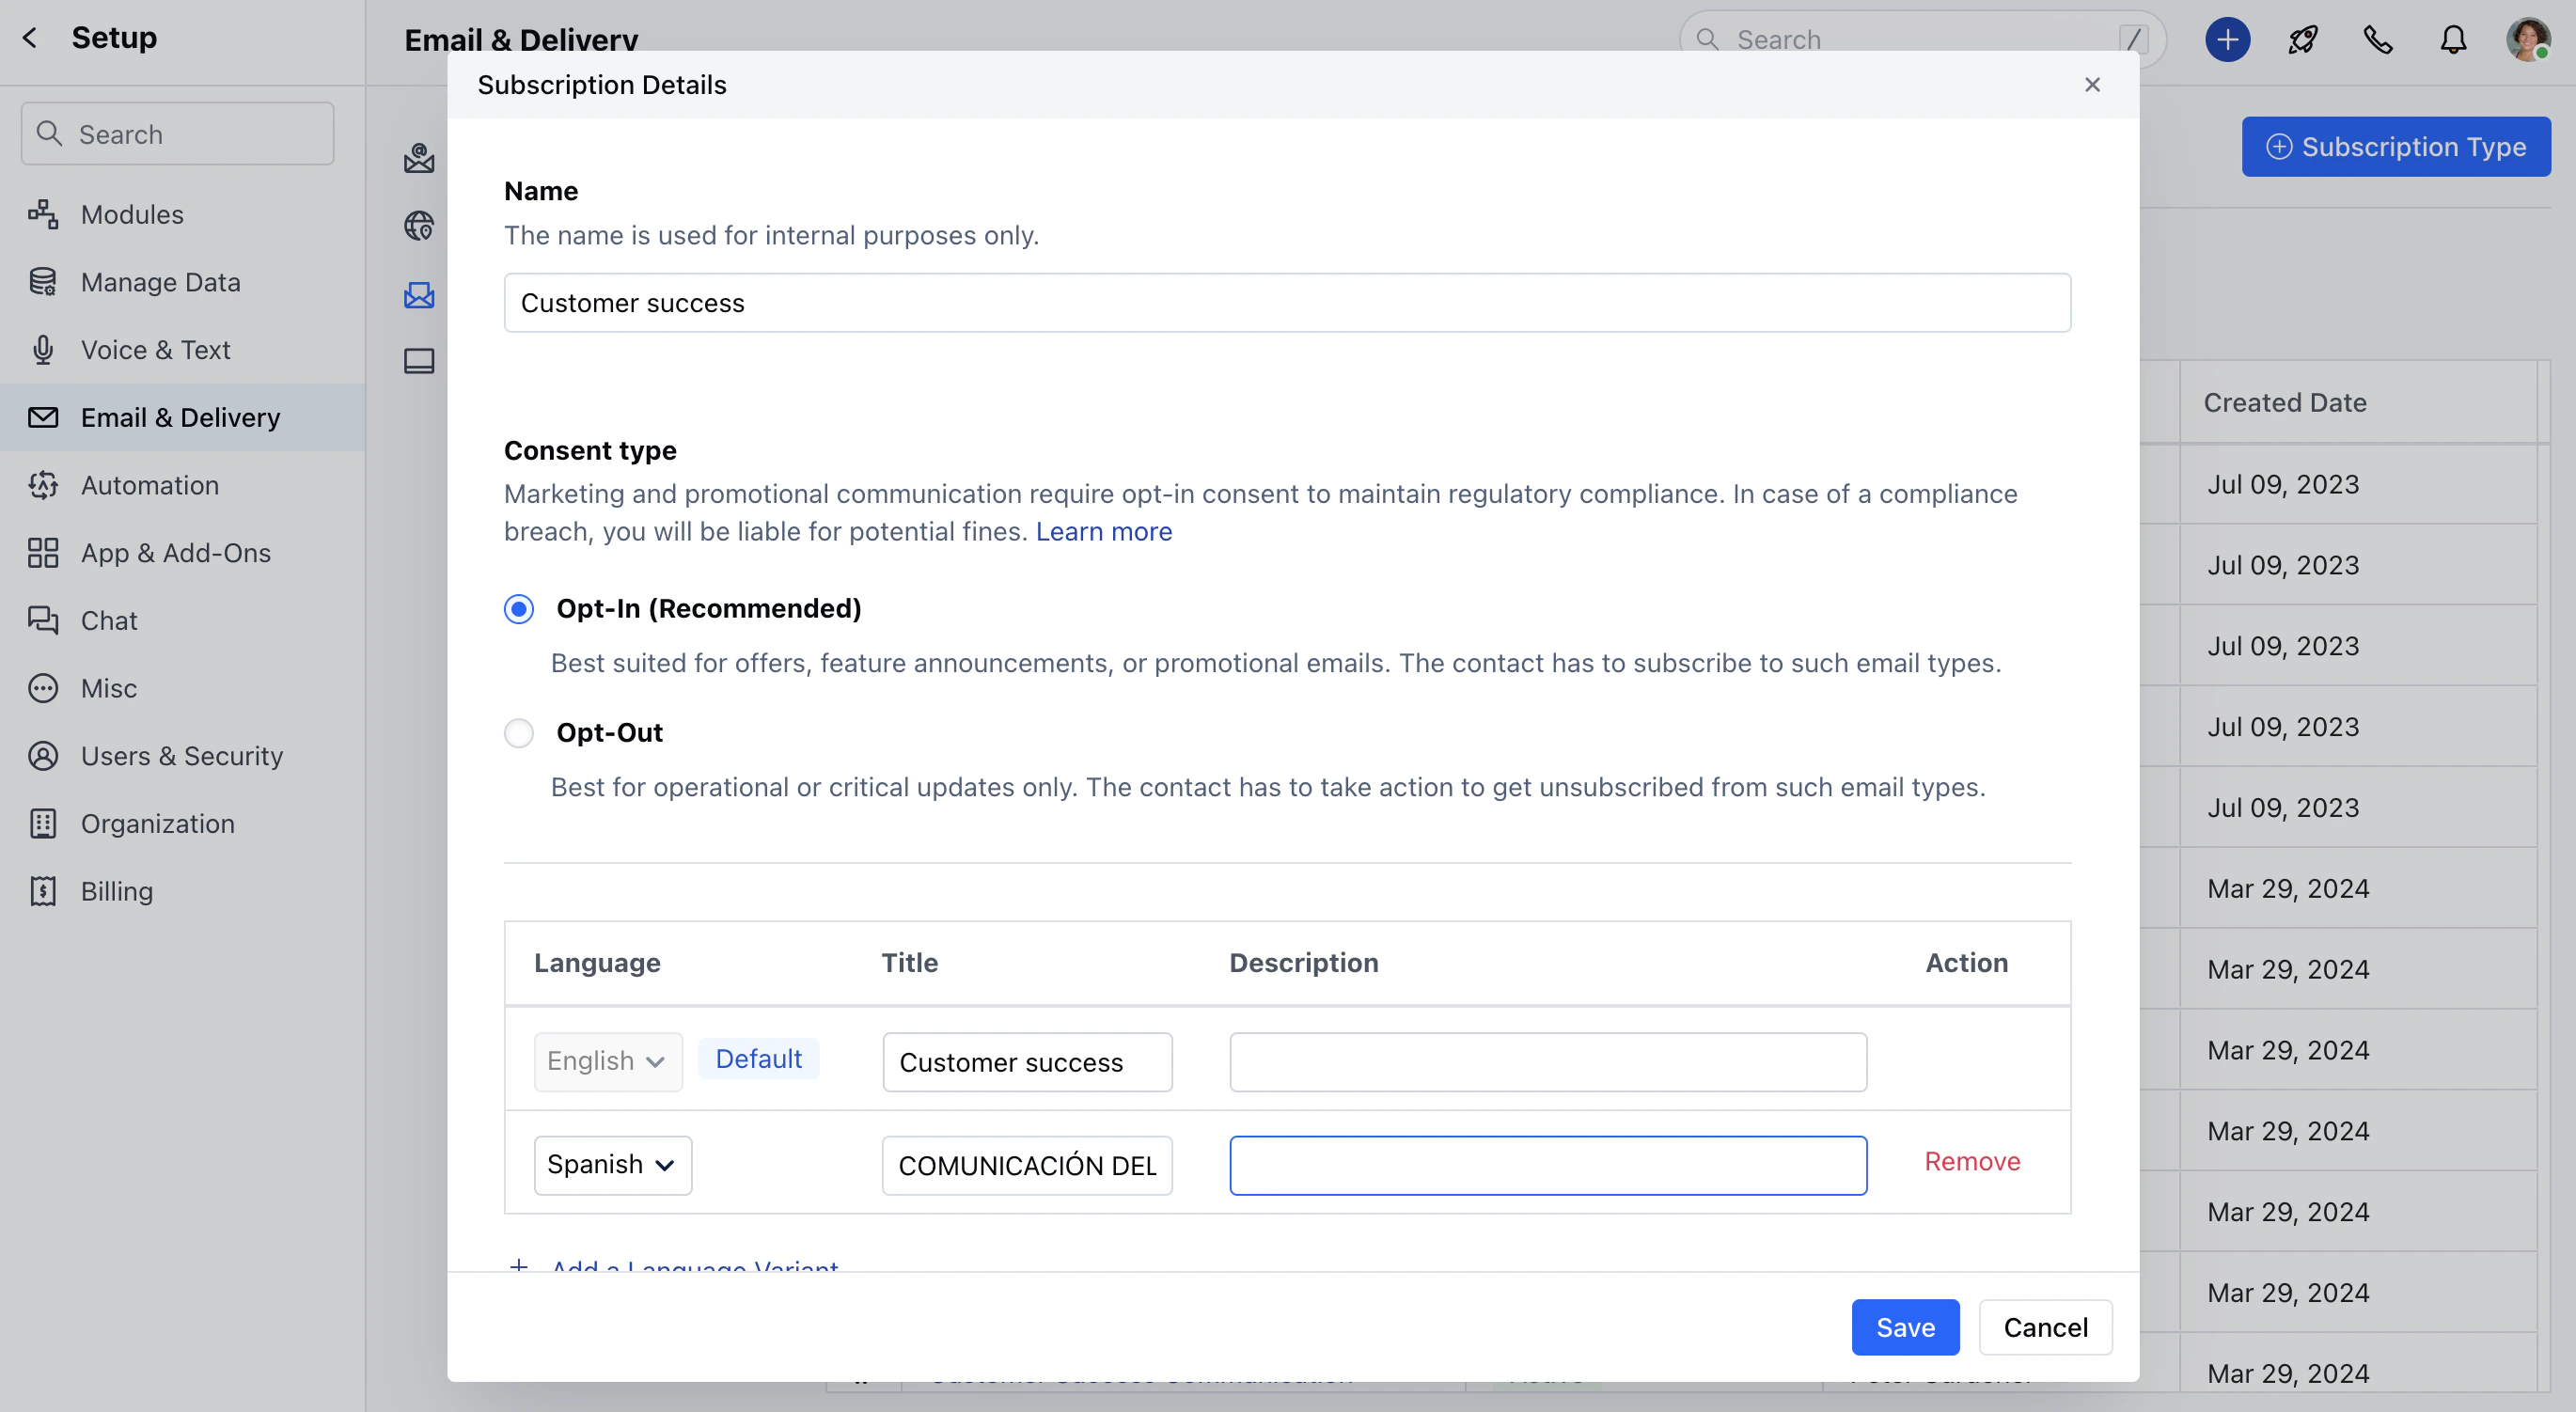This screenshot has width=2576, height=1412.
Task: Click the Save button
Action: [x=1905, y=1327]
